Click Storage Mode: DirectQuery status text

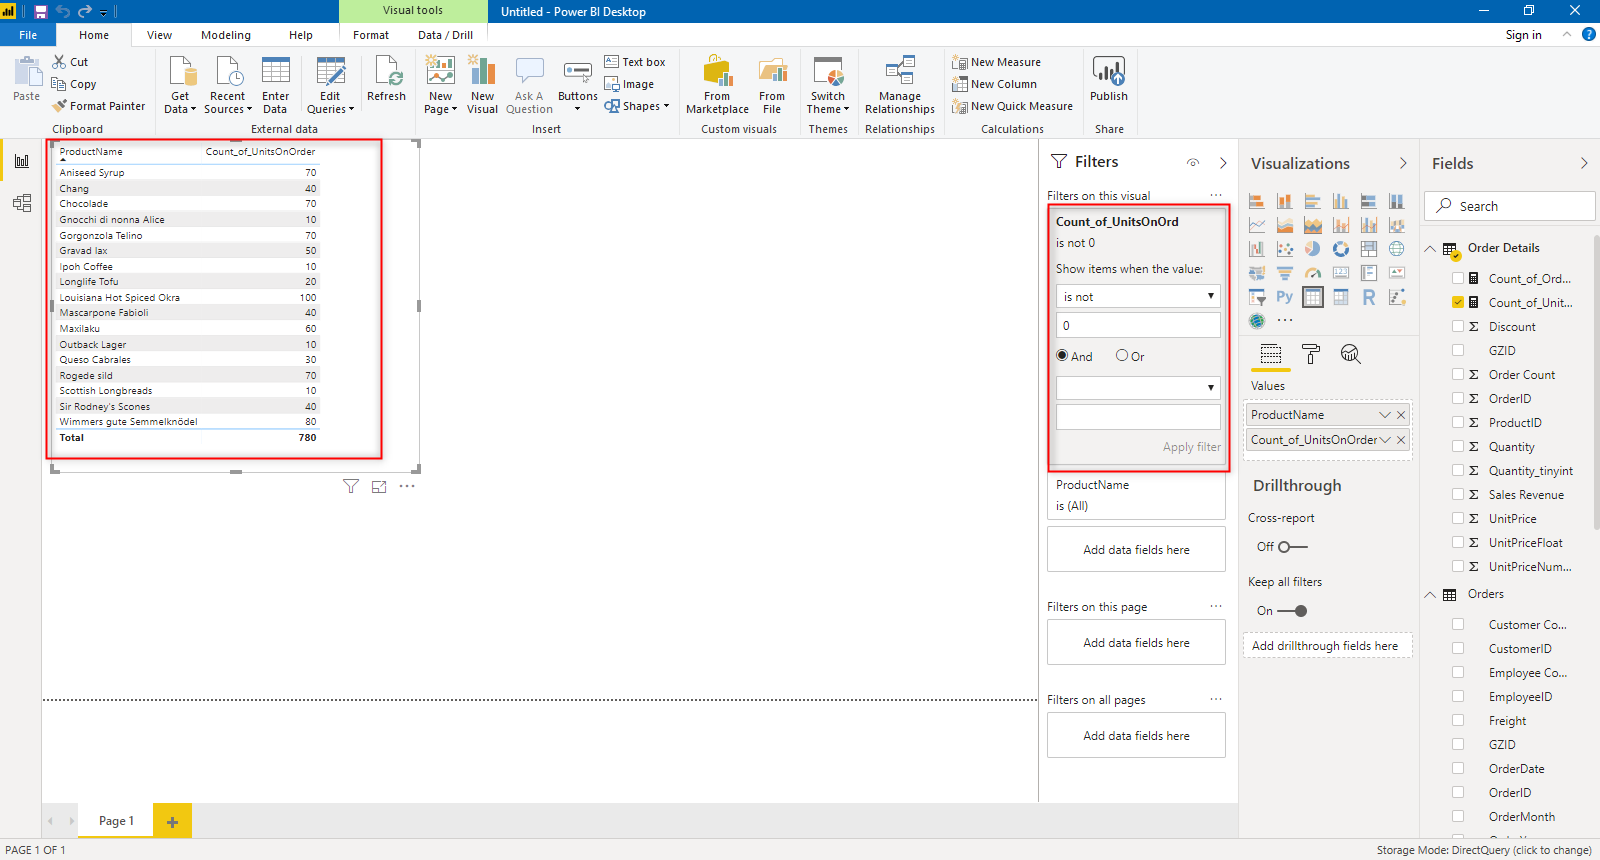[x=1484, y=850]
